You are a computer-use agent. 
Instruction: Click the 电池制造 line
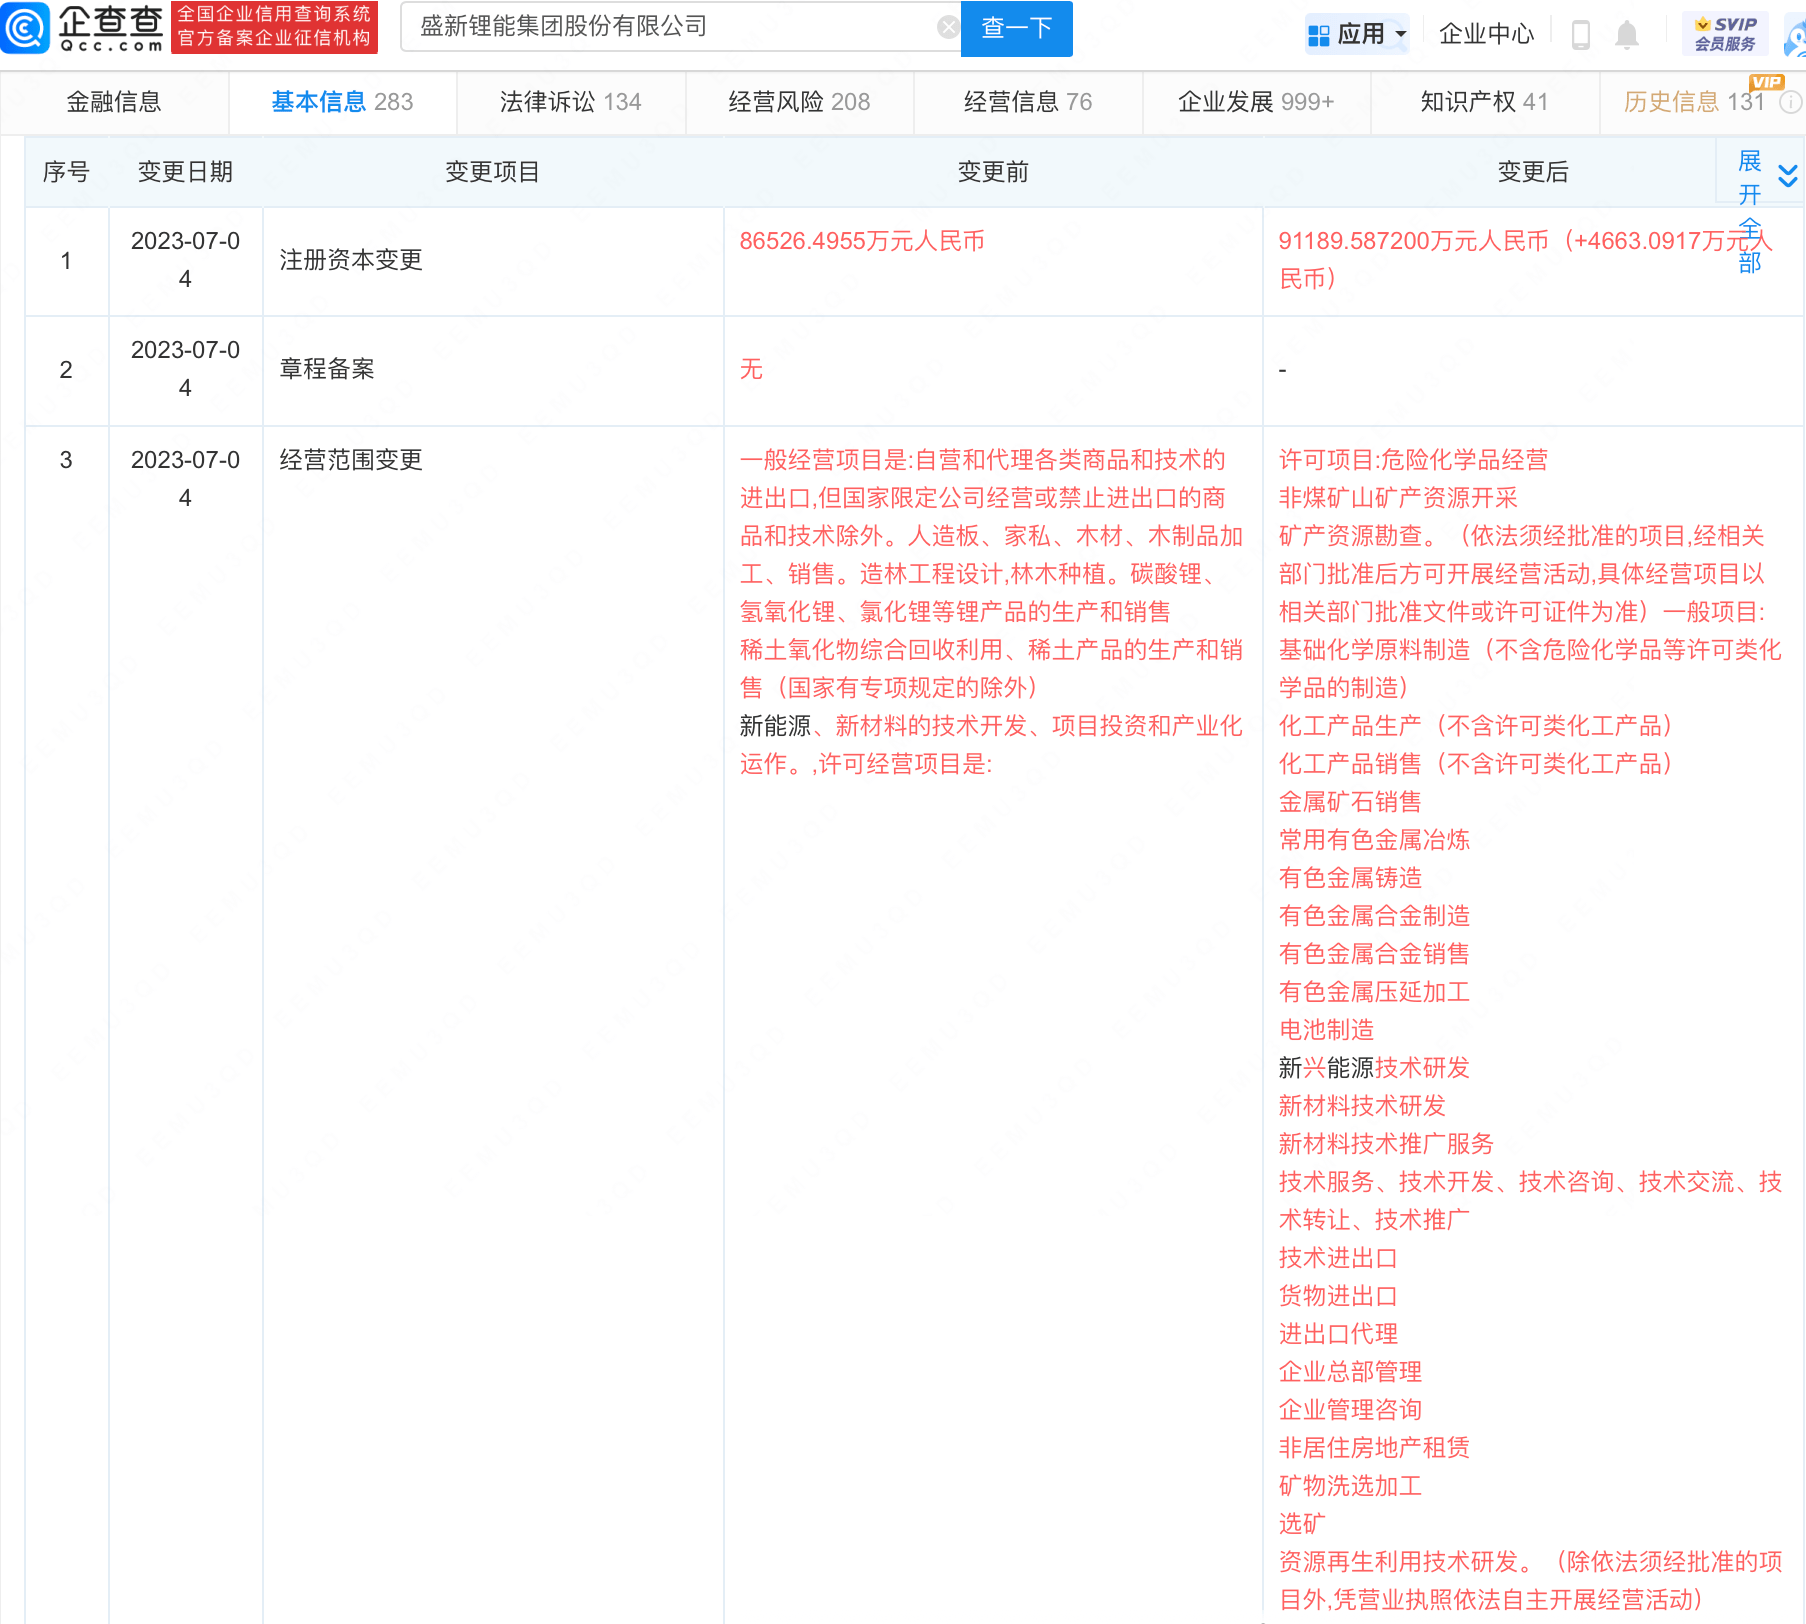[1326, 1030]
